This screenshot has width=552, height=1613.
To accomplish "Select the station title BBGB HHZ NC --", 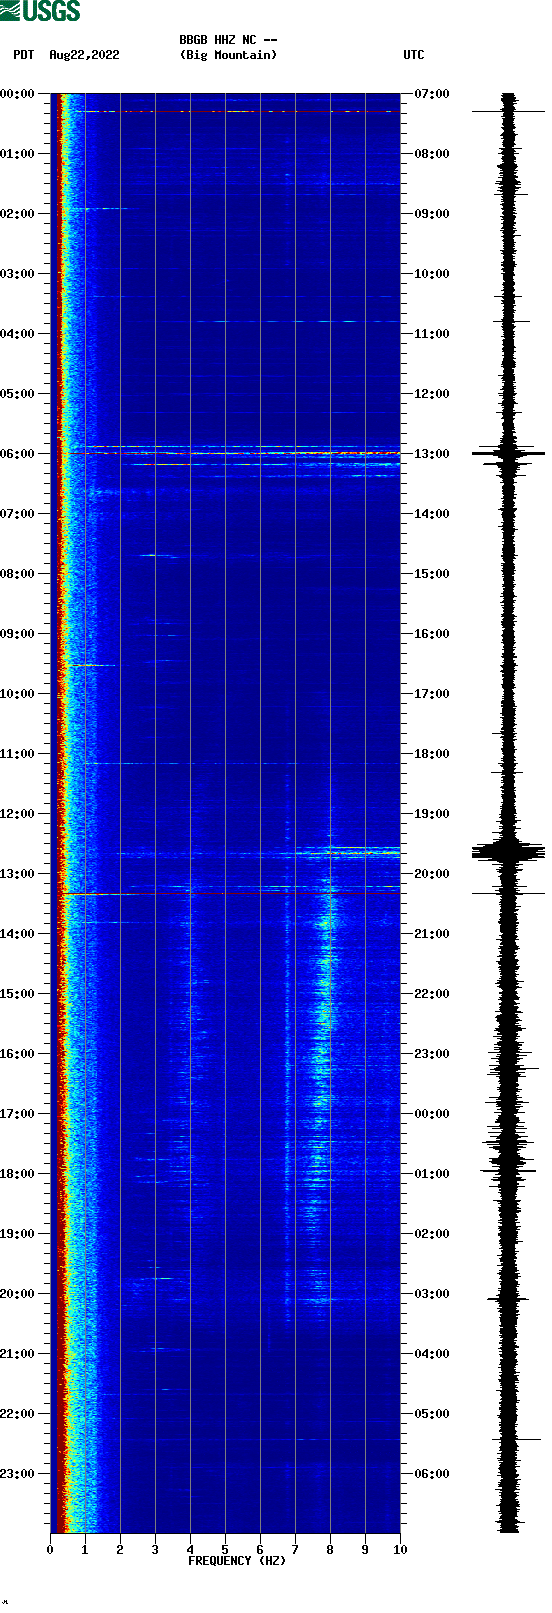I will (x=228, y=40).
